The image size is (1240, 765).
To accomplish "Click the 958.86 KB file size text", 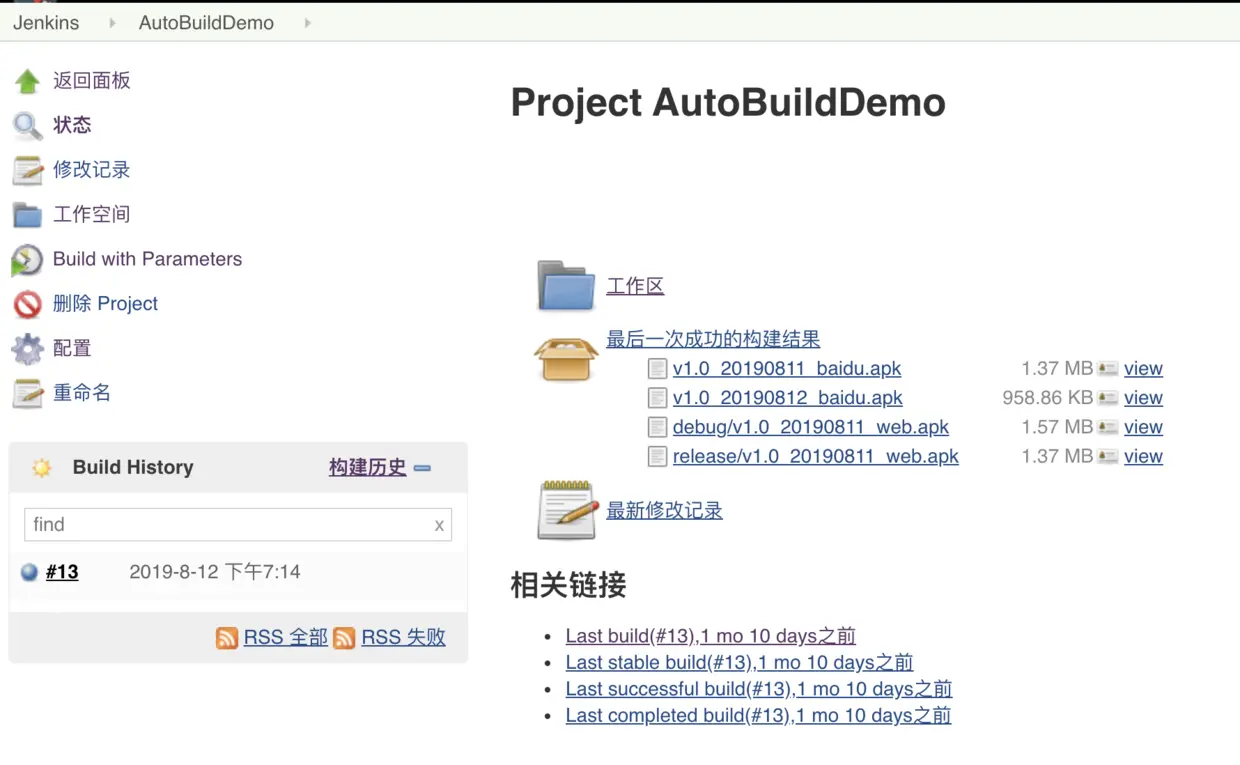I will coord(1047,398).
